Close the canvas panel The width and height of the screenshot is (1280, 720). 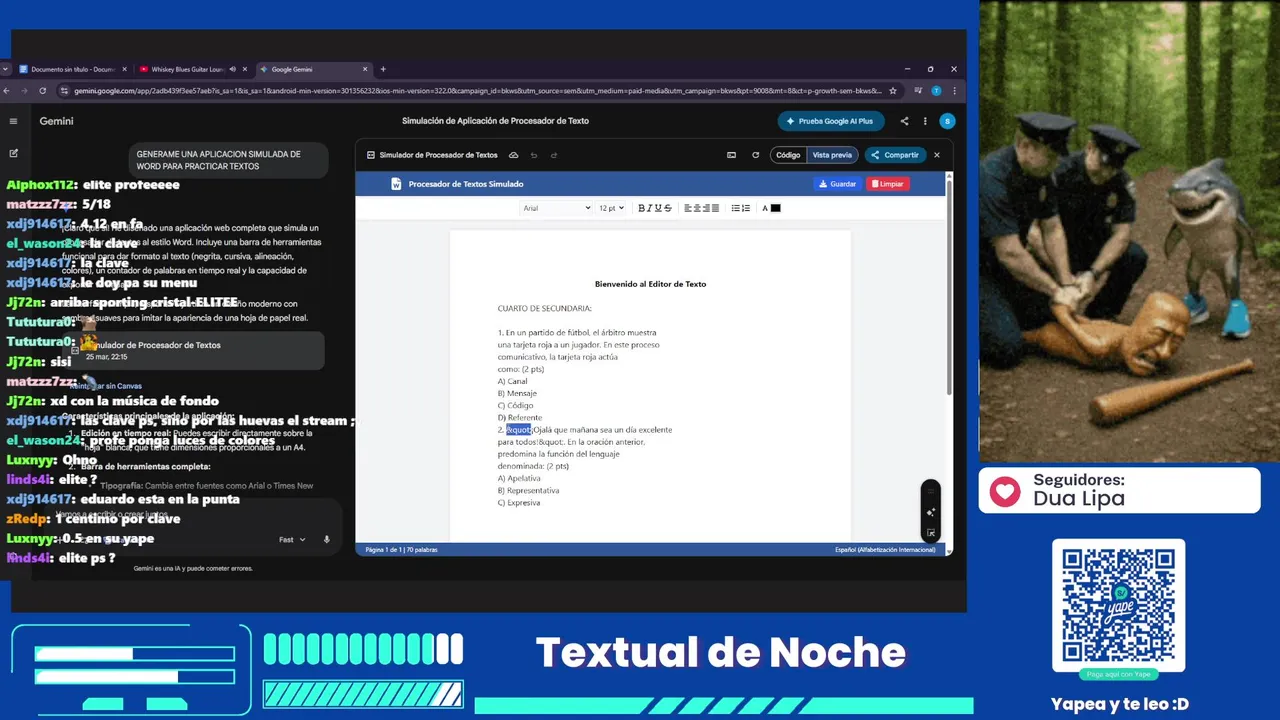click(x=937, y=155)
